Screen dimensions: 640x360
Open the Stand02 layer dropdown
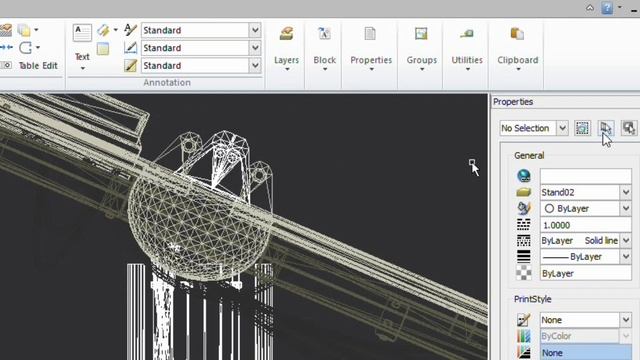click(x=626, y=192)
